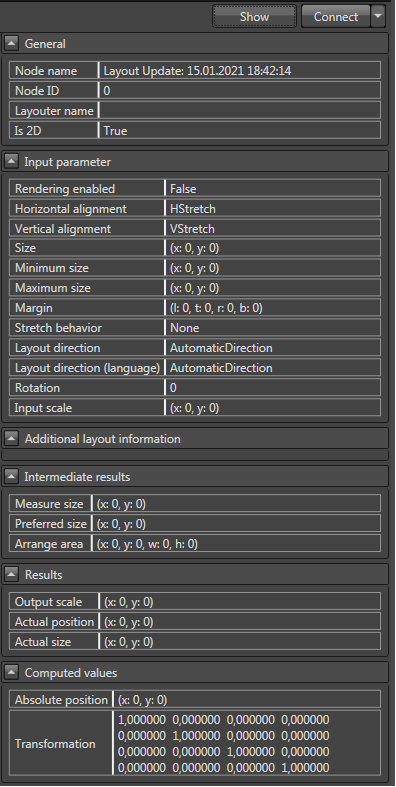Collapse the Computed values section
The height and width of the screenshot is (787, 396).
click(x=12, y=672)
